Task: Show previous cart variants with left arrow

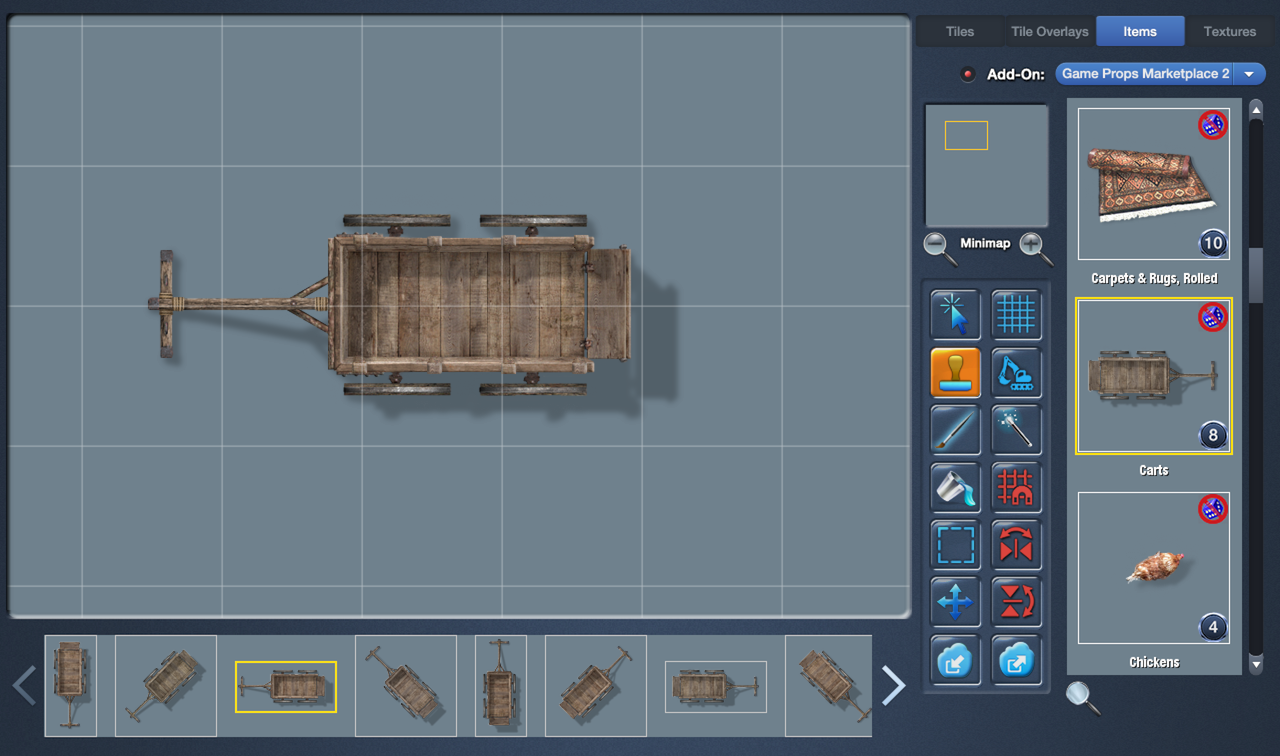Action: 24,686
